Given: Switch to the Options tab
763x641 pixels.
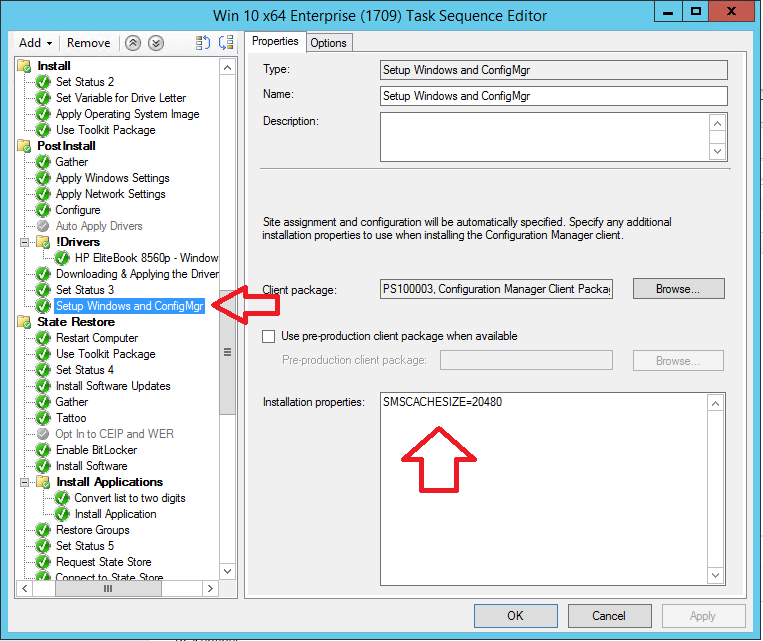Looking at the screenshot, I should (x=328, y=42).
